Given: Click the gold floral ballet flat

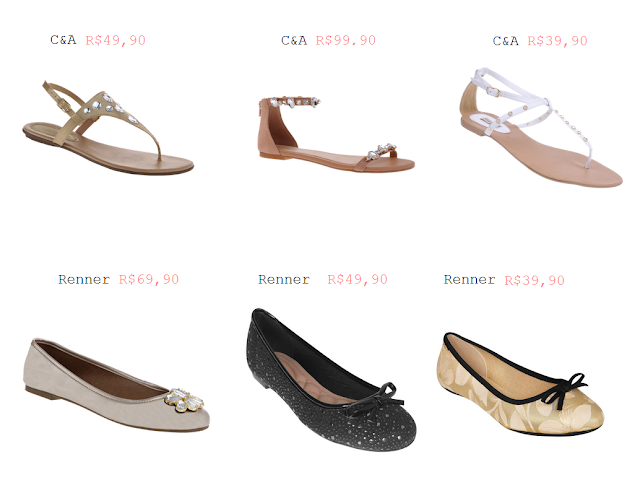Looking at the screenshot, I should [x=520, y=384].
